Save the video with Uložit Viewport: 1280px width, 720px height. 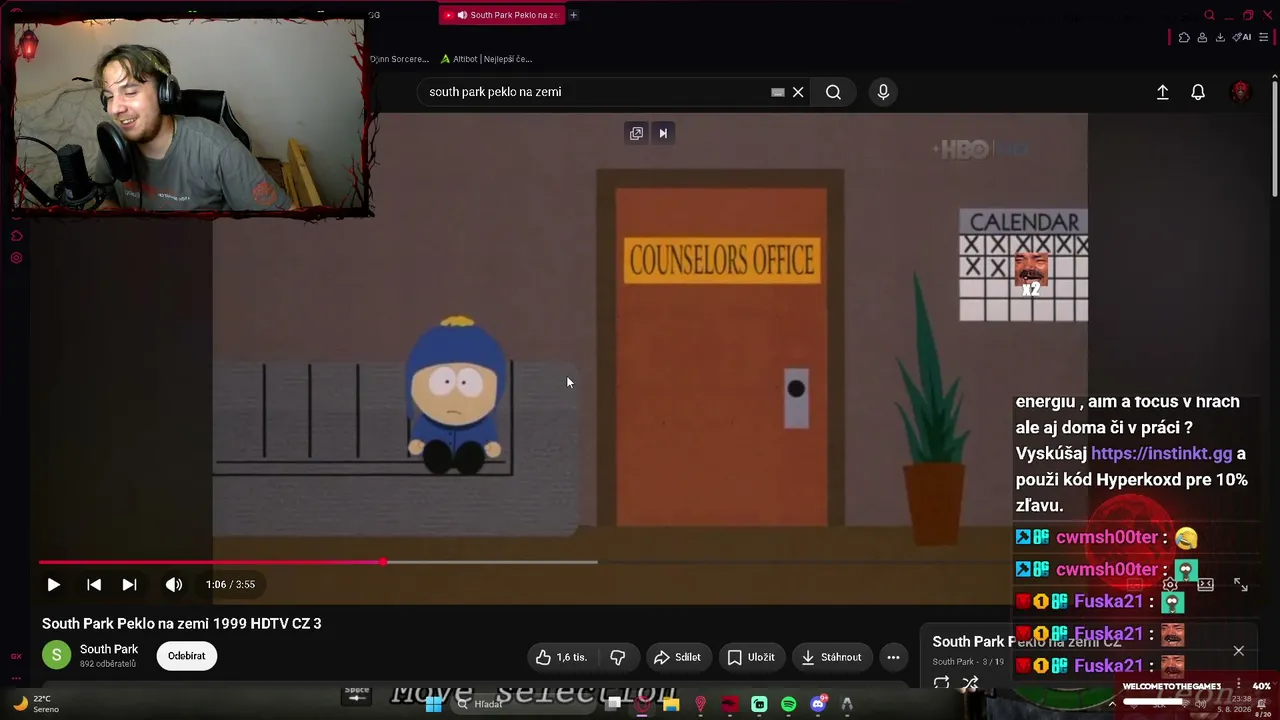tap(751, 657)
